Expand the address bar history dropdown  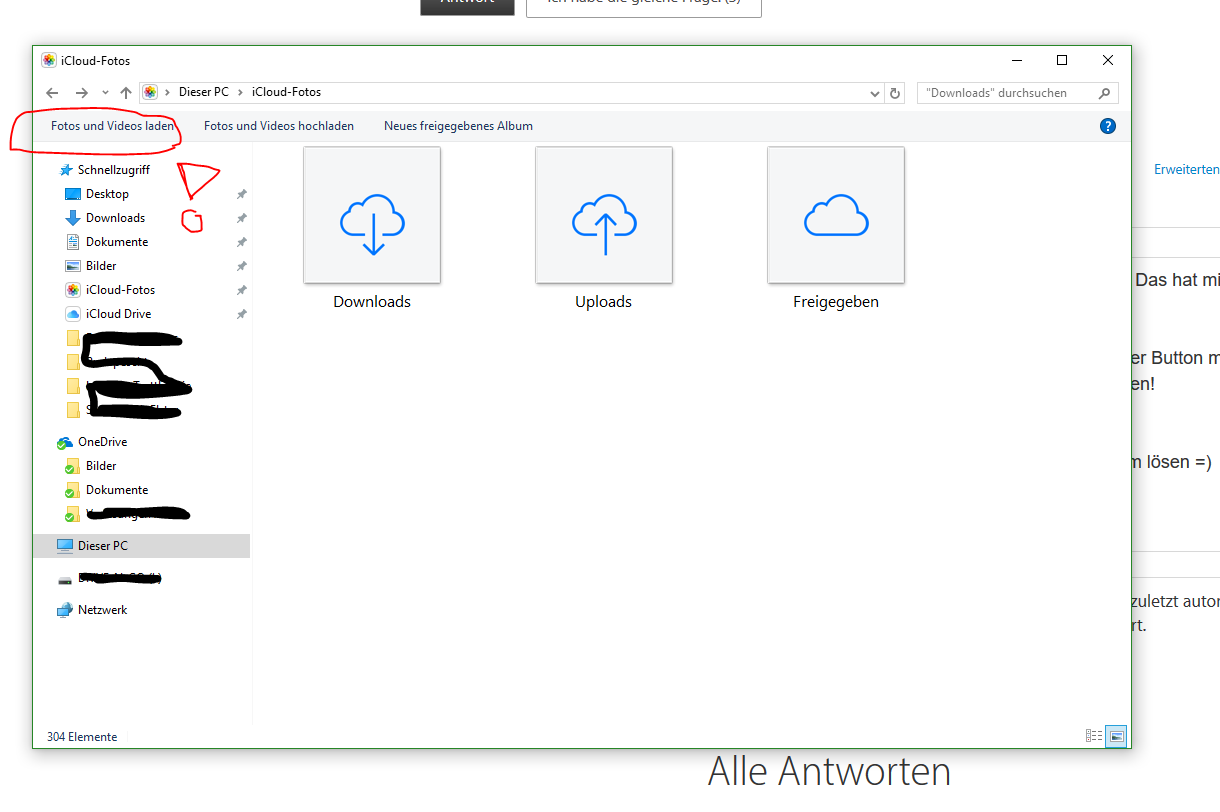tap(875, 93)
